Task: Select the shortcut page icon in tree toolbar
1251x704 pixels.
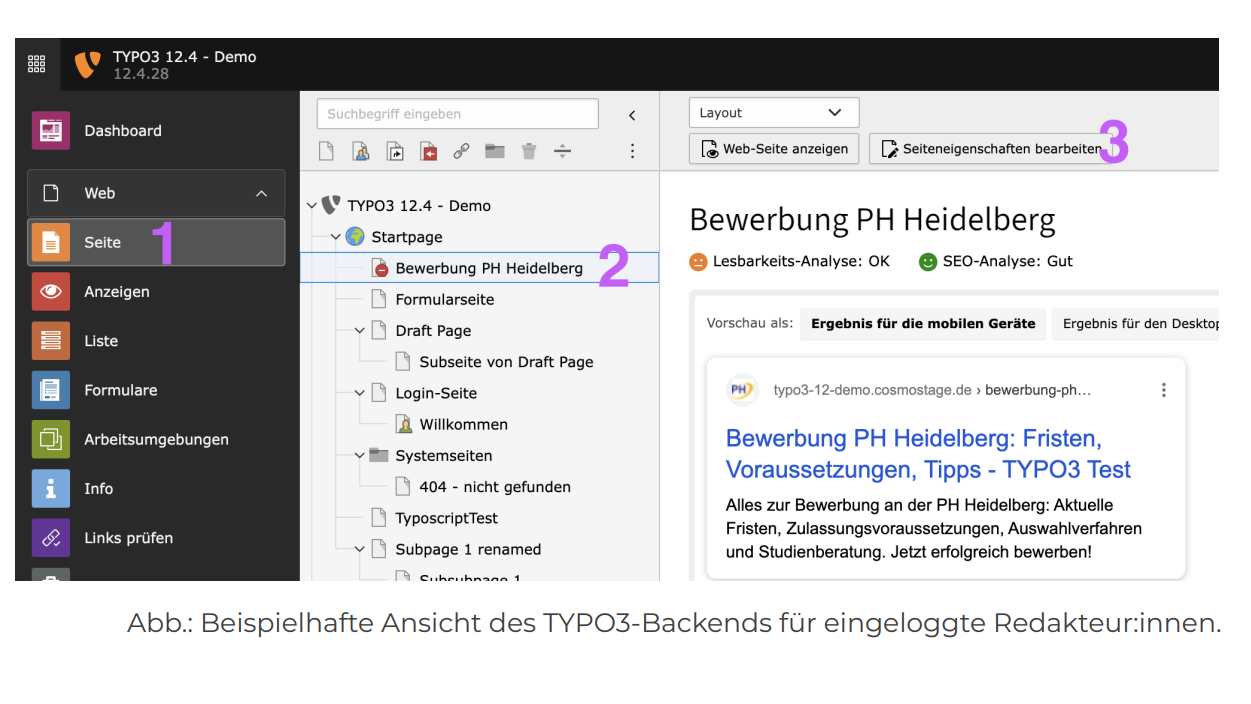Action: click(x=395, y=151)
